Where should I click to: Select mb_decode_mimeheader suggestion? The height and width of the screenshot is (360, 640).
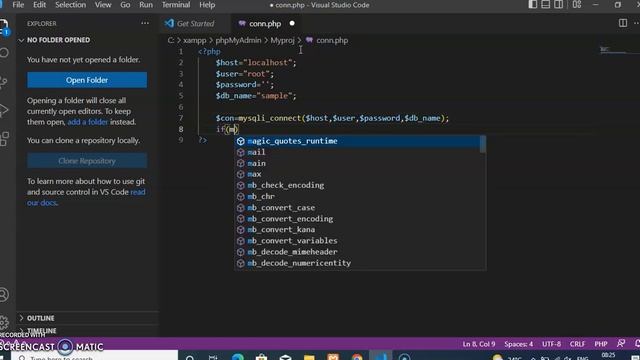click(358, 252)
